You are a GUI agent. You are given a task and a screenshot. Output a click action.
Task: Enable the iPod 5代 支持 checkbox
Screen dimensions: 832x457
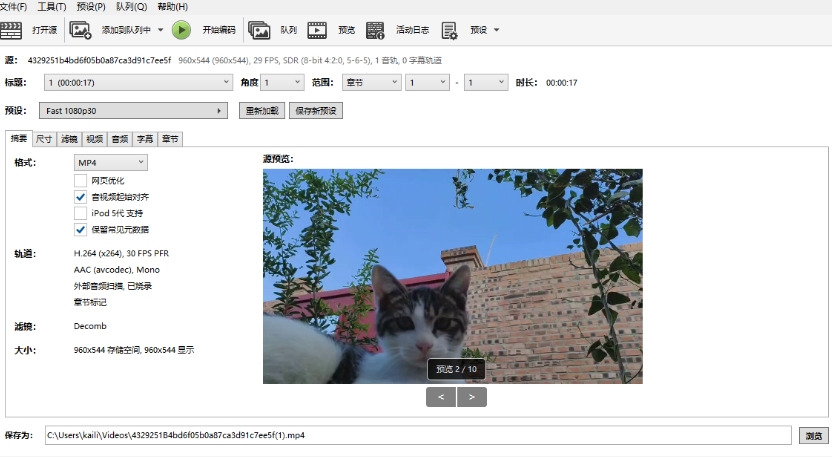point(80,213)
